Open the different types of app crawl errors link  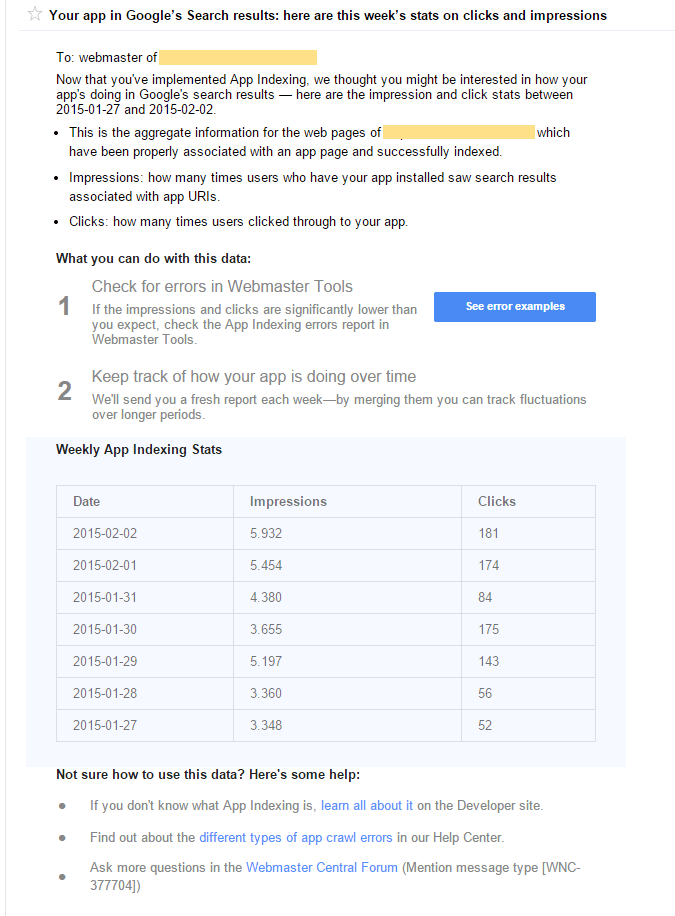point(296,837)
